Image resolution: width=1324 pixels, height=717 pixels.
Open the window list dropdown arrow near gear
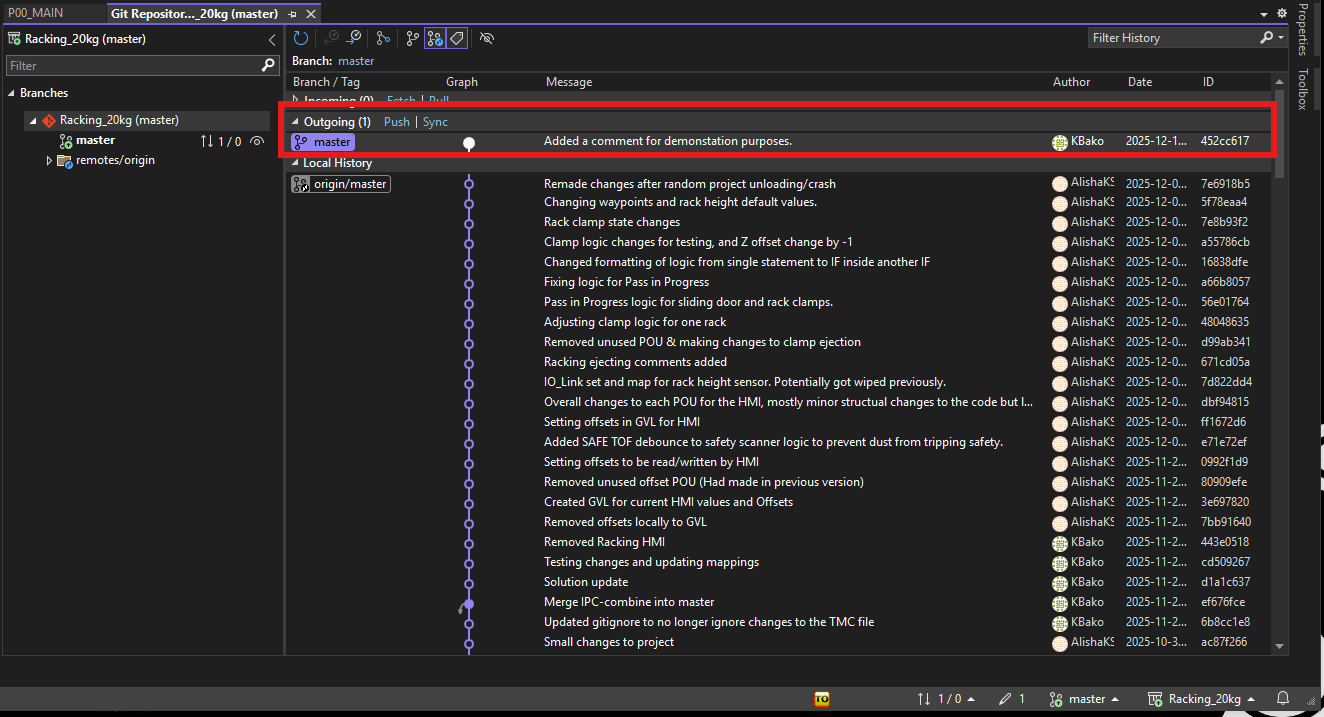pos(1262,14)
